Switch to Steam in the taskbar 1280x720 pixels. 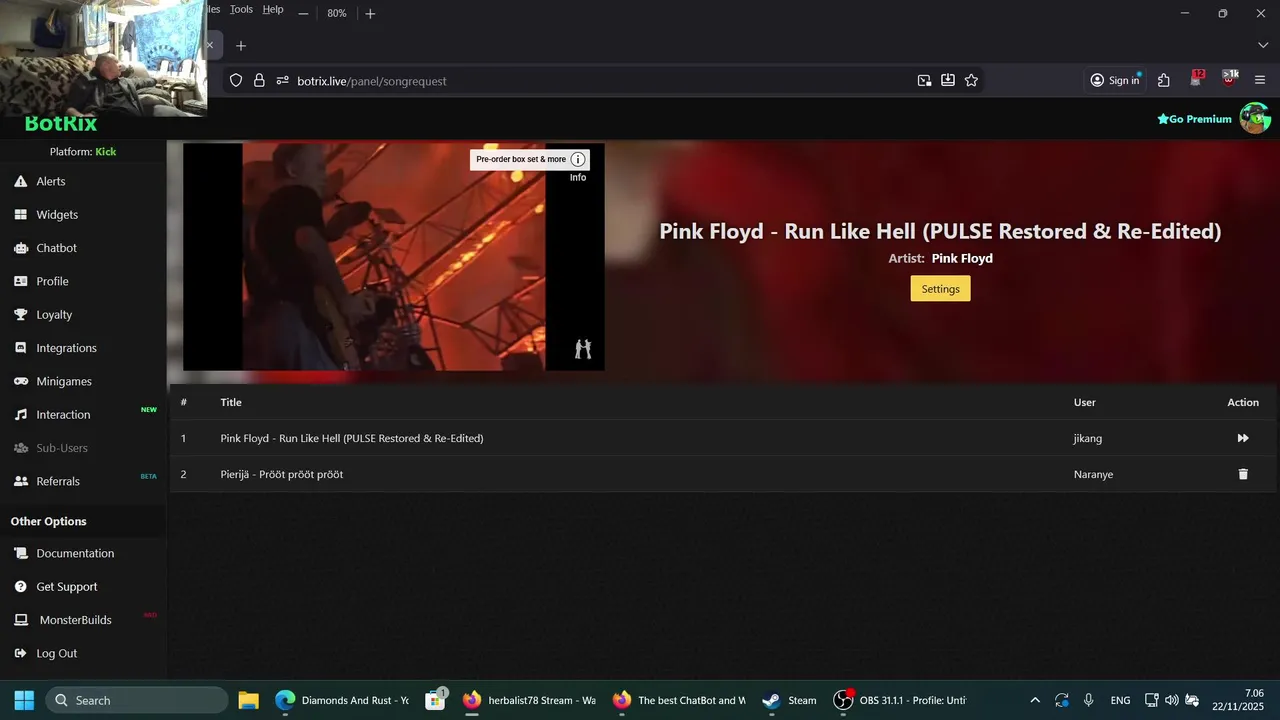coord(789,700)
